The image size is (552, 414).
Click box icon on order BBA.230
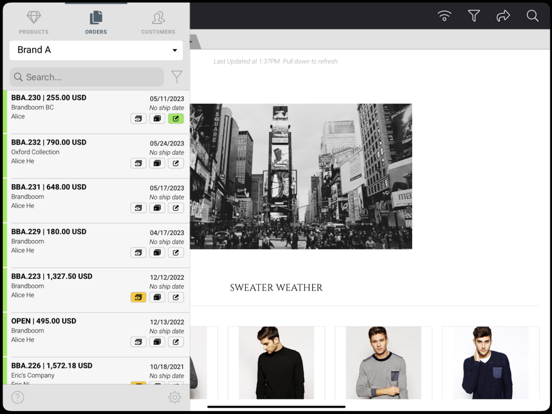coord(157,119)
